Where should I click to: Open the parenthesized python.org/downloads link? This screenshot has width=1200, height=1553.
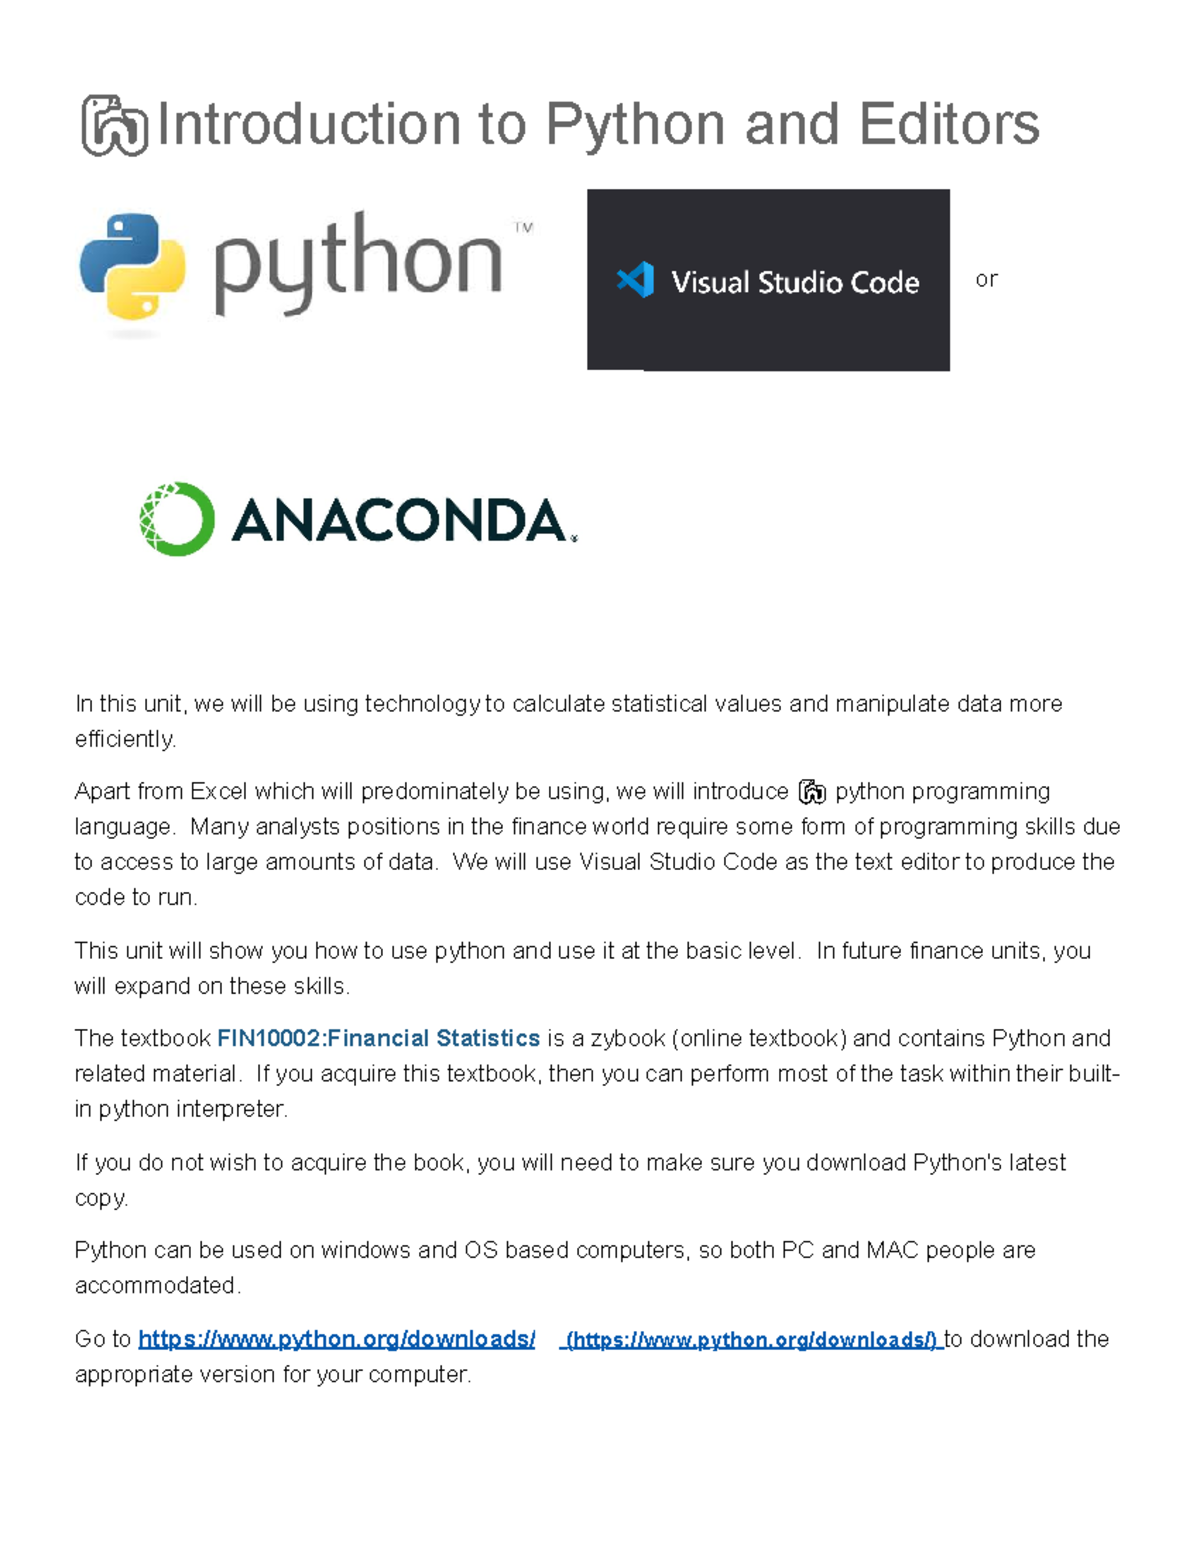pyautogui.click(x=753, y=1340)
